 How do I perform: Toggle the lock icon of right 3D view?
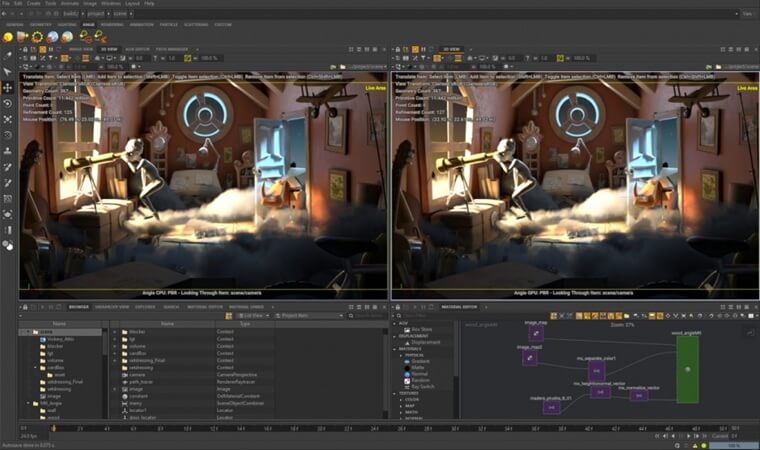[x=397, y=49]
